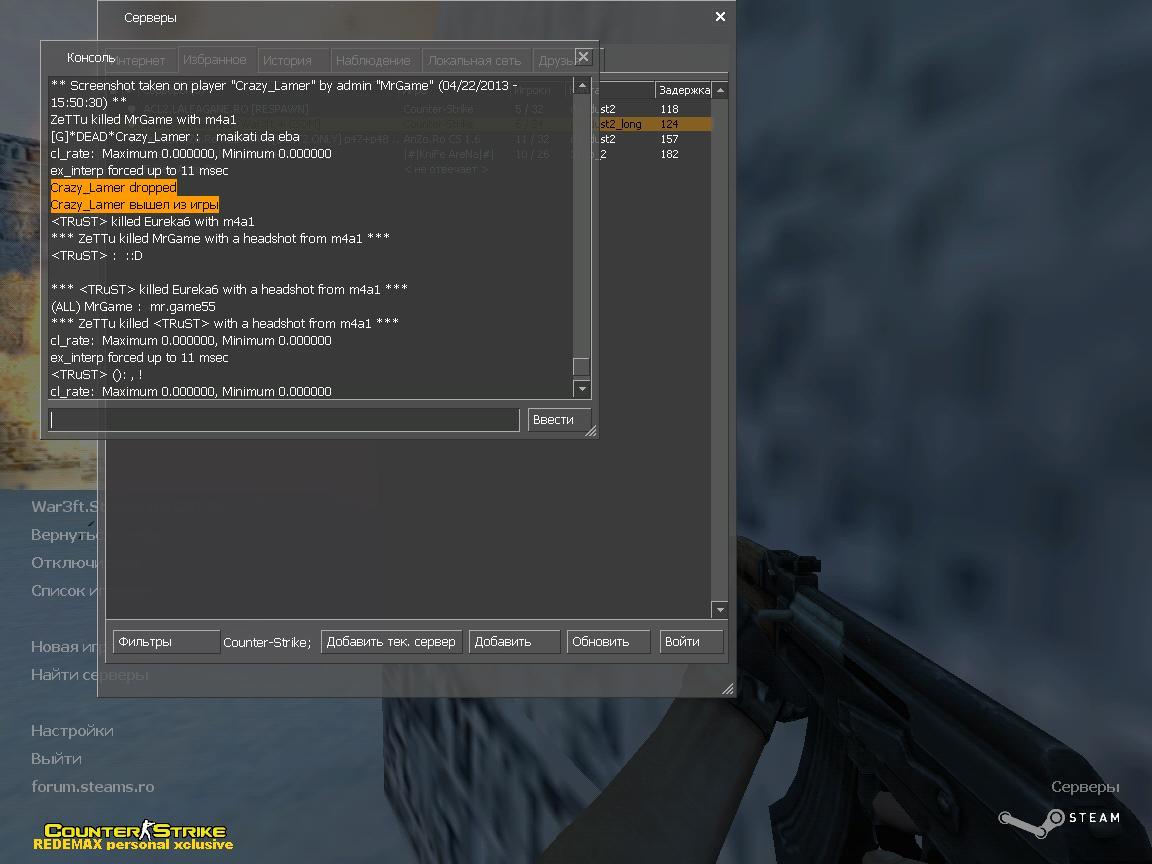The width and height of the screenshot is (1152, 864).
Task: Click the Вернуться menu entry
Action: (x=64, y=535)
